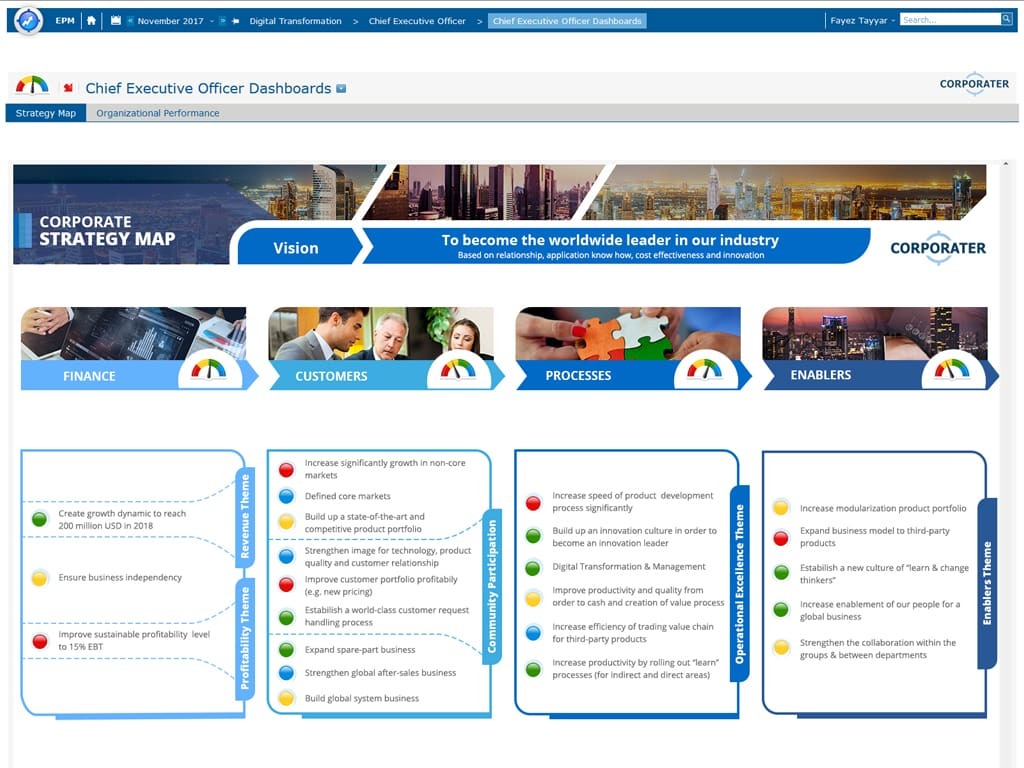Viewport: 1024px width, 768px height.
Task: Click Digital Transformation & Management objective
Action: click(629, 567)
